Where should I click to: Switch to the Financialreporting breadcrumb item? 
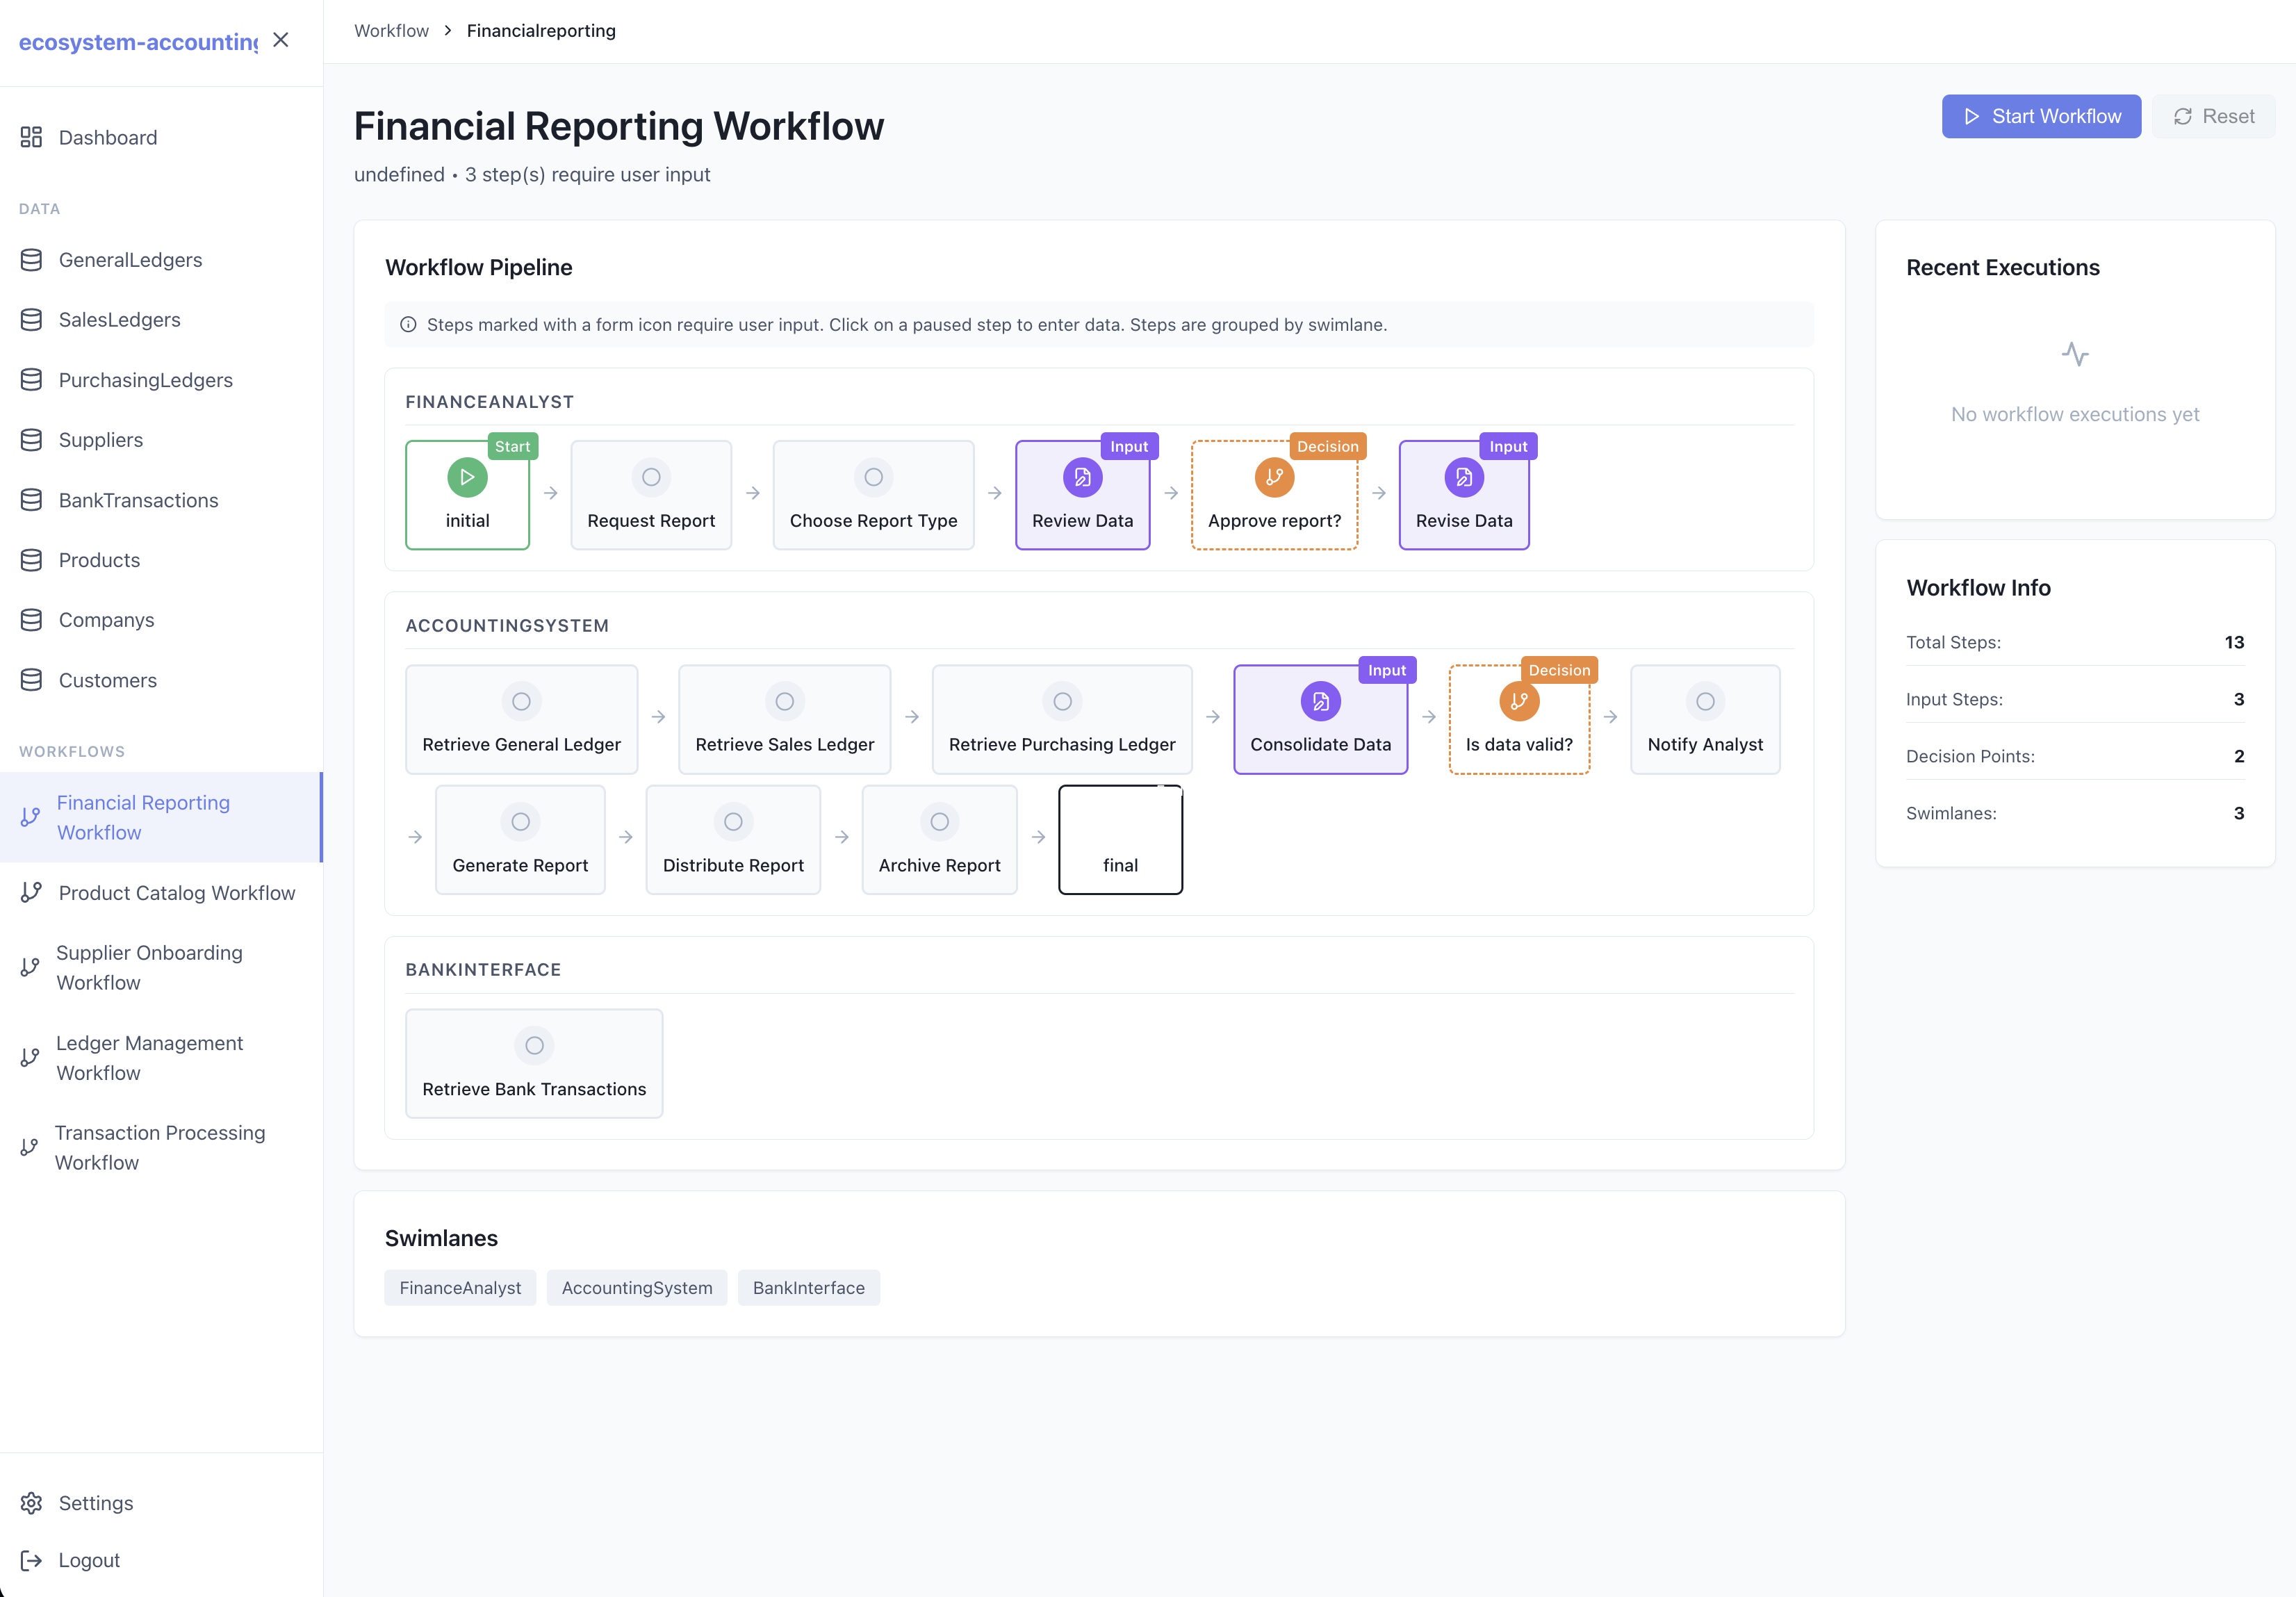click(x=541, y=30)
